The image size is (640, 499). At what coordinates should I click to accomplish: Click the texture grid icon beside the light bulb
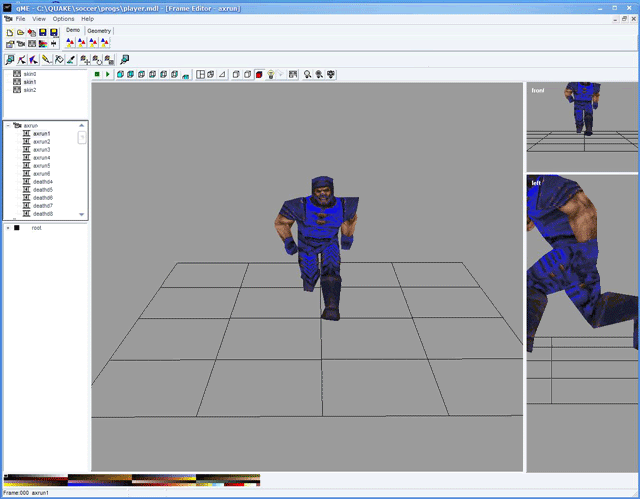pyautogui.click(x=292, y=74)
